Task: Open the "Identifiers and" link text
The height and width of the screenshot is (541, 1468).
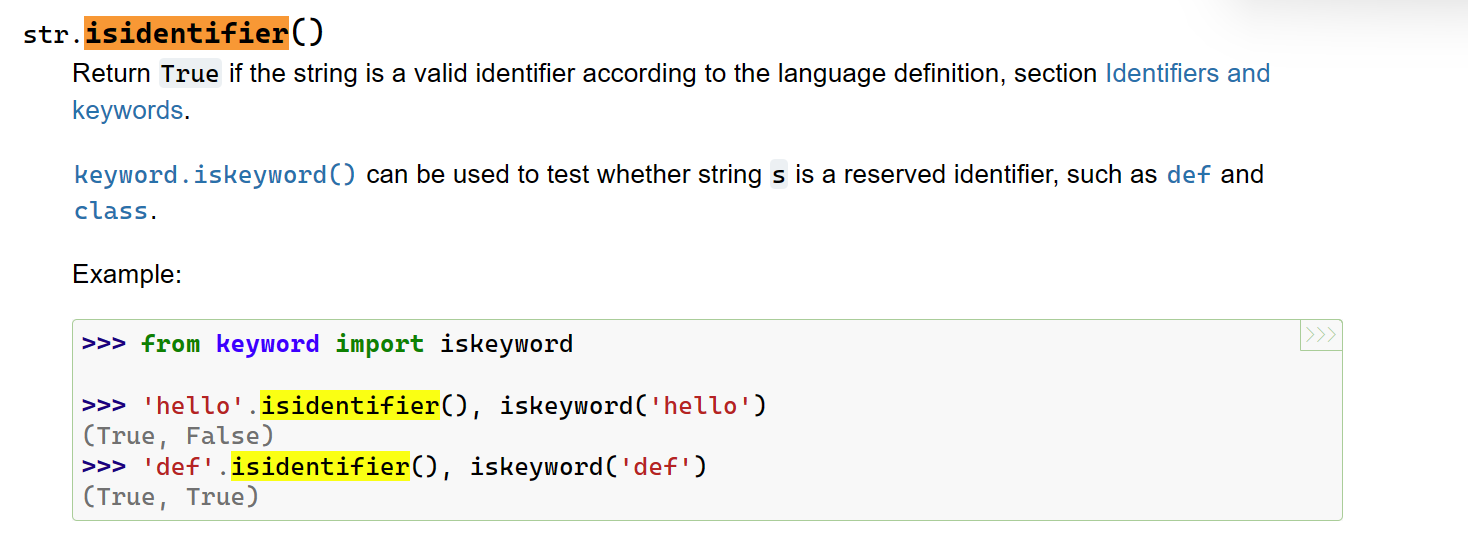Action: tap(1187, 73)
